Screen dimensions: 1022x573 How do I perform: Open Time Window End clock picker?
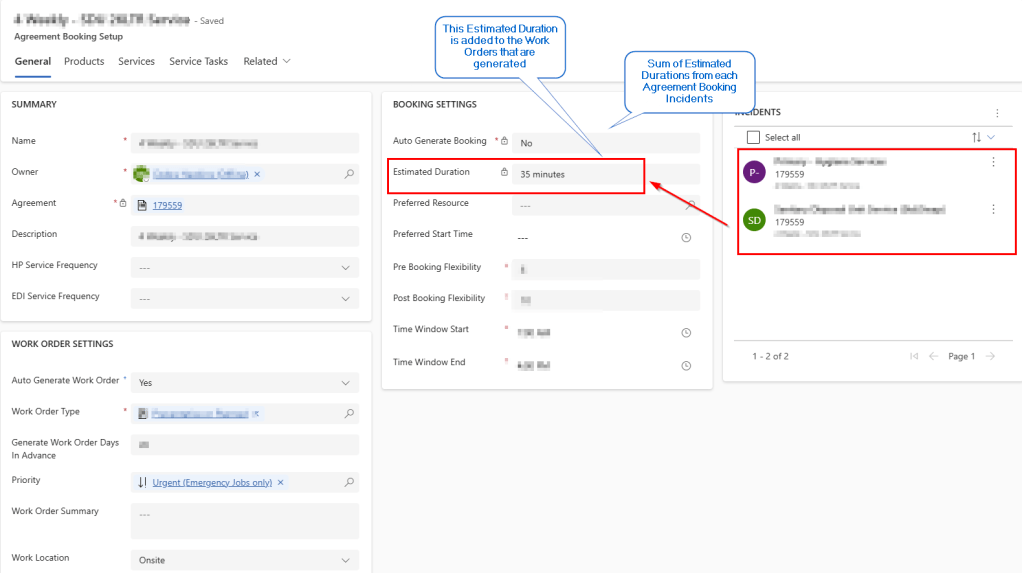point(686,366)
